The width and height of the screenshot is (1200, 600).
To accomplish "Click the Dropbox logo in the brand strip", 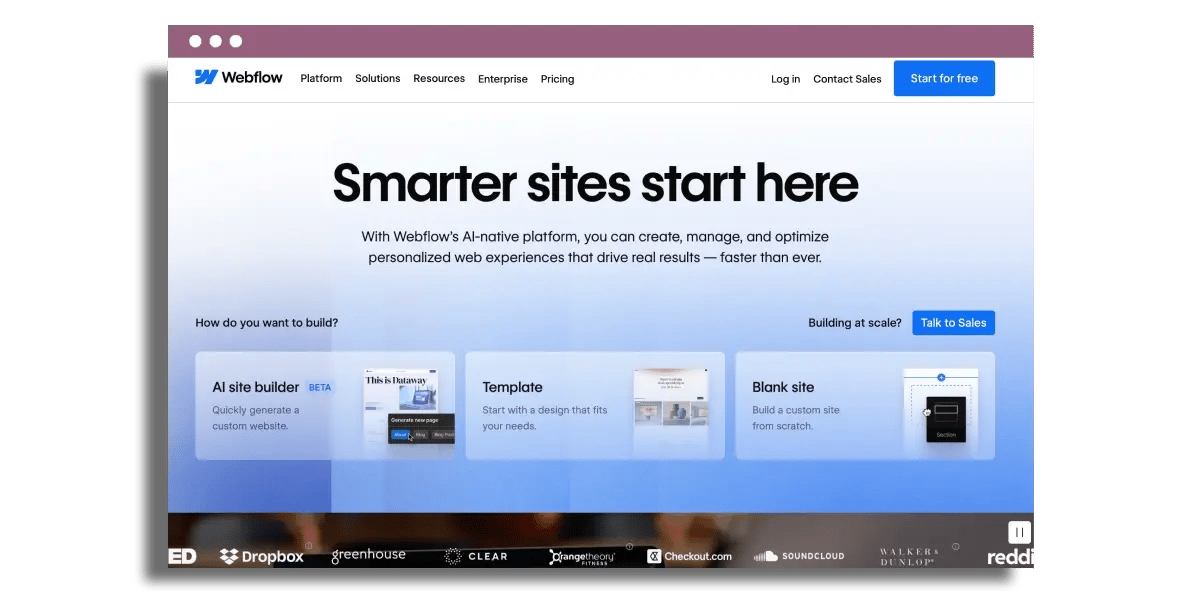I will [x=261, y=556].
